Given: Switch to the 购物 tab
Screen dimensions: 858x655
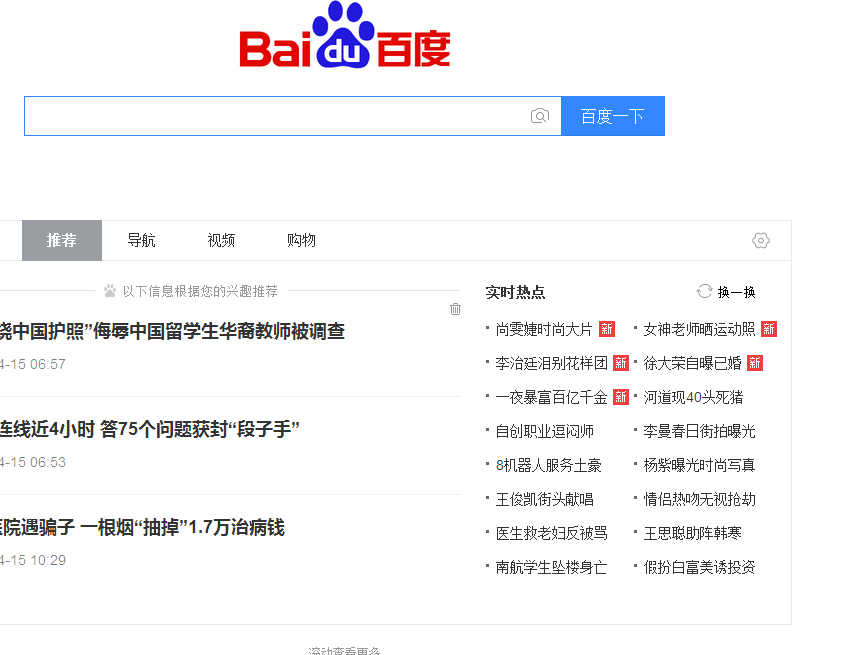Looking at the screenshot, I should pyautogui.click(x=301, y=240).
